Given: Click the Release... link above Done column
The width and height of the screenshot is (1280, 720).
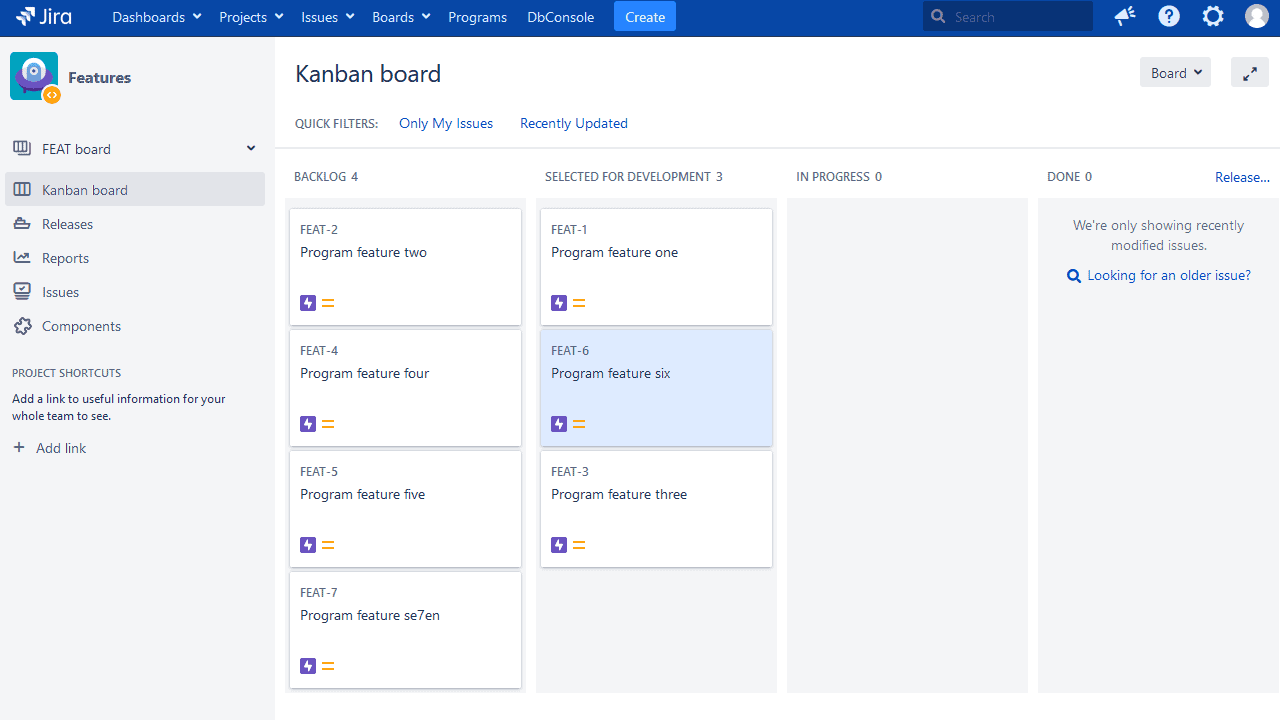Looking at the screenshot, I should point(1242,177).
